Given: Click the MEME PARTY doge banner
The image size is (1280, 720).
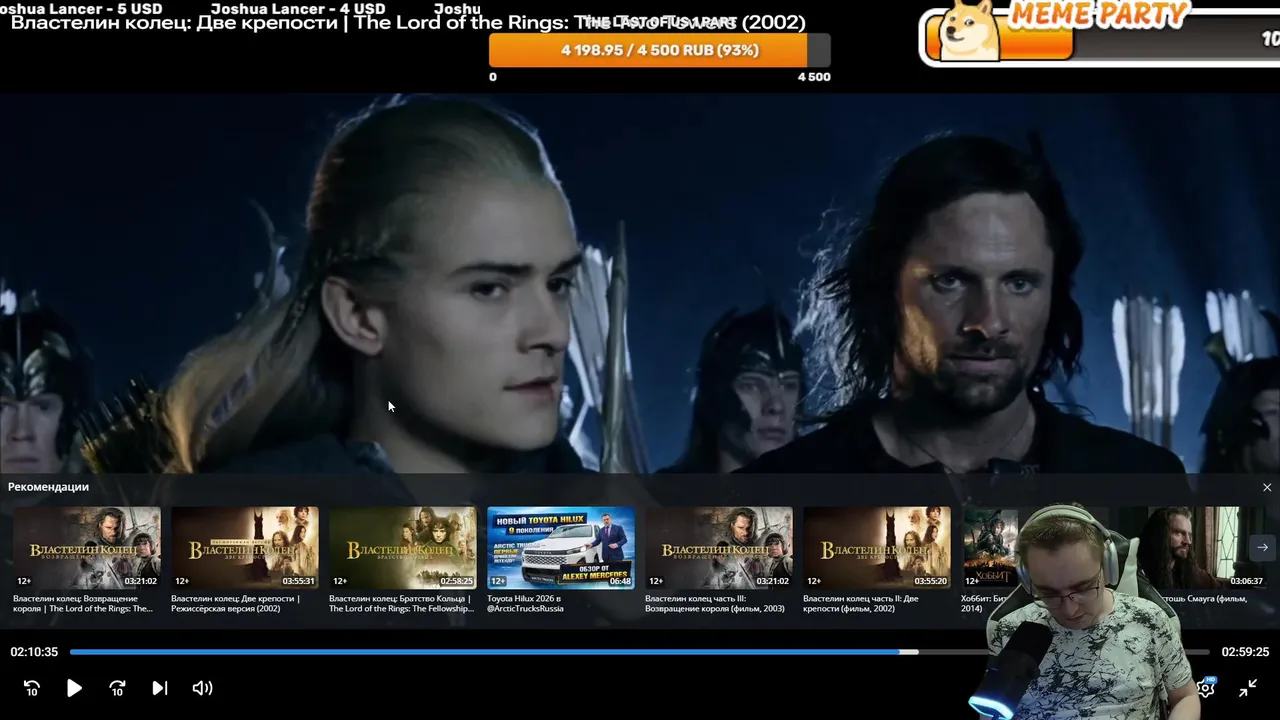Looking at the screenshot, I should click(x=1099, y=33).
